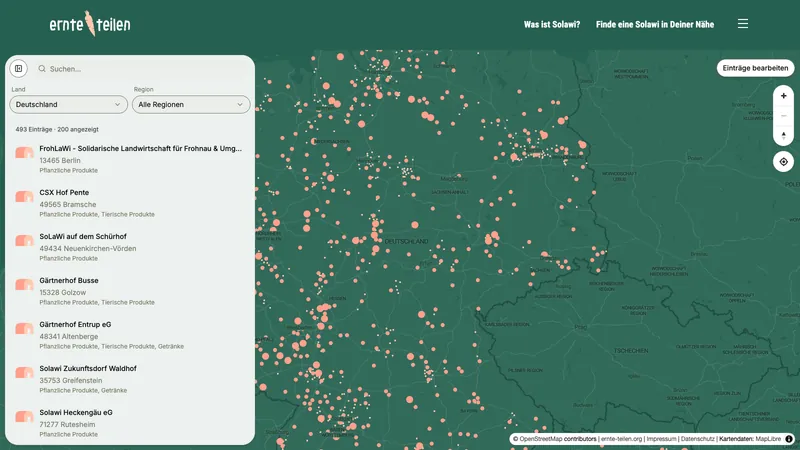Screen dimensions: 800x450
Task: Click Solawi Zukunftsdorf Waldhof farm icon
Action: 24,372
